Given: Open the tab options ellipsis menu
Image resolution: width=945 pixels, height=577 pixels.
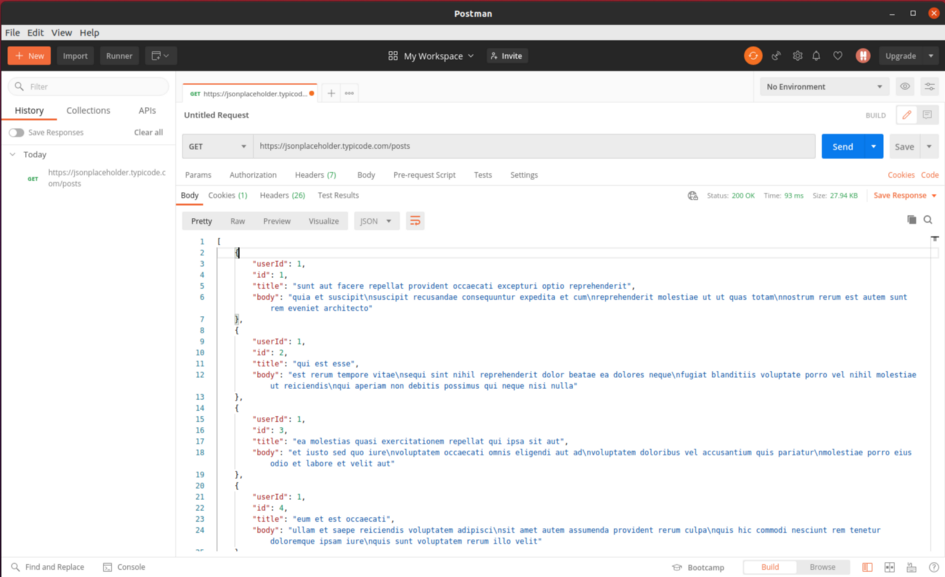Looking at the screenshot, I should [x=349, y=93].
